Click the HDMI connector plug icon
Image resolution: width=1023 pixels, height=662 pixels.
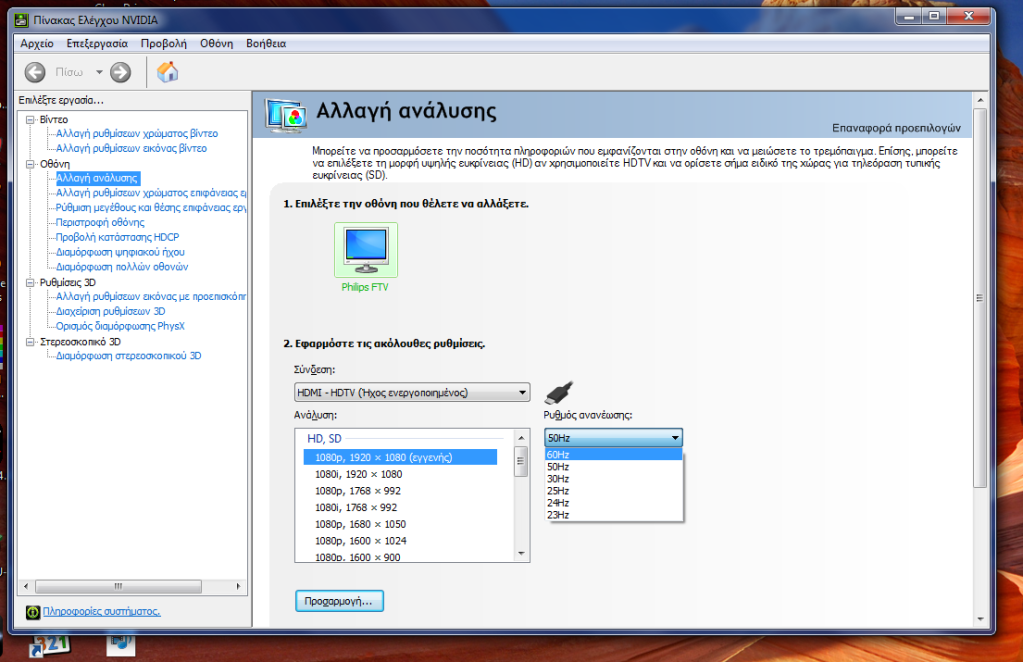(x=559, y=393)
